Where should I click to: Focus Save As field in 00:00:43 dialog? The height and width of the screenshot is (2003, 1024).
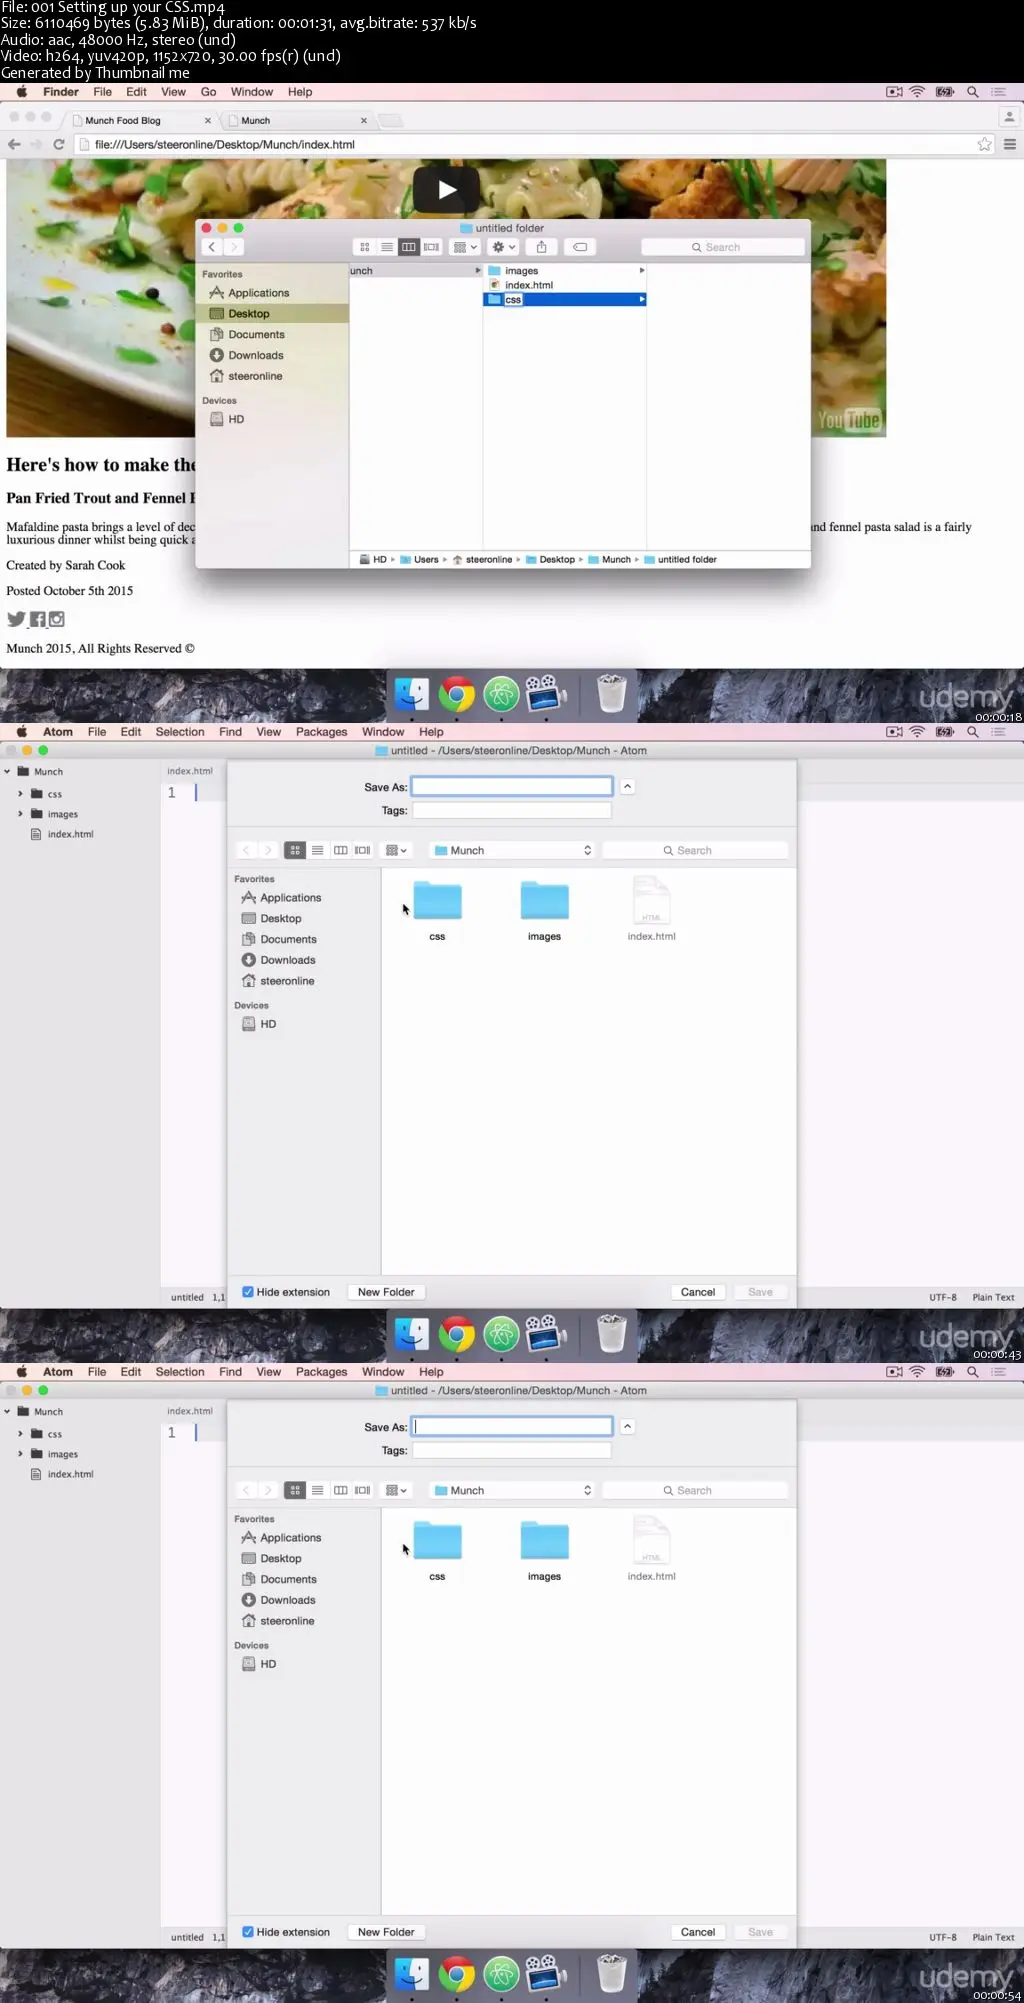coord(512,787)
